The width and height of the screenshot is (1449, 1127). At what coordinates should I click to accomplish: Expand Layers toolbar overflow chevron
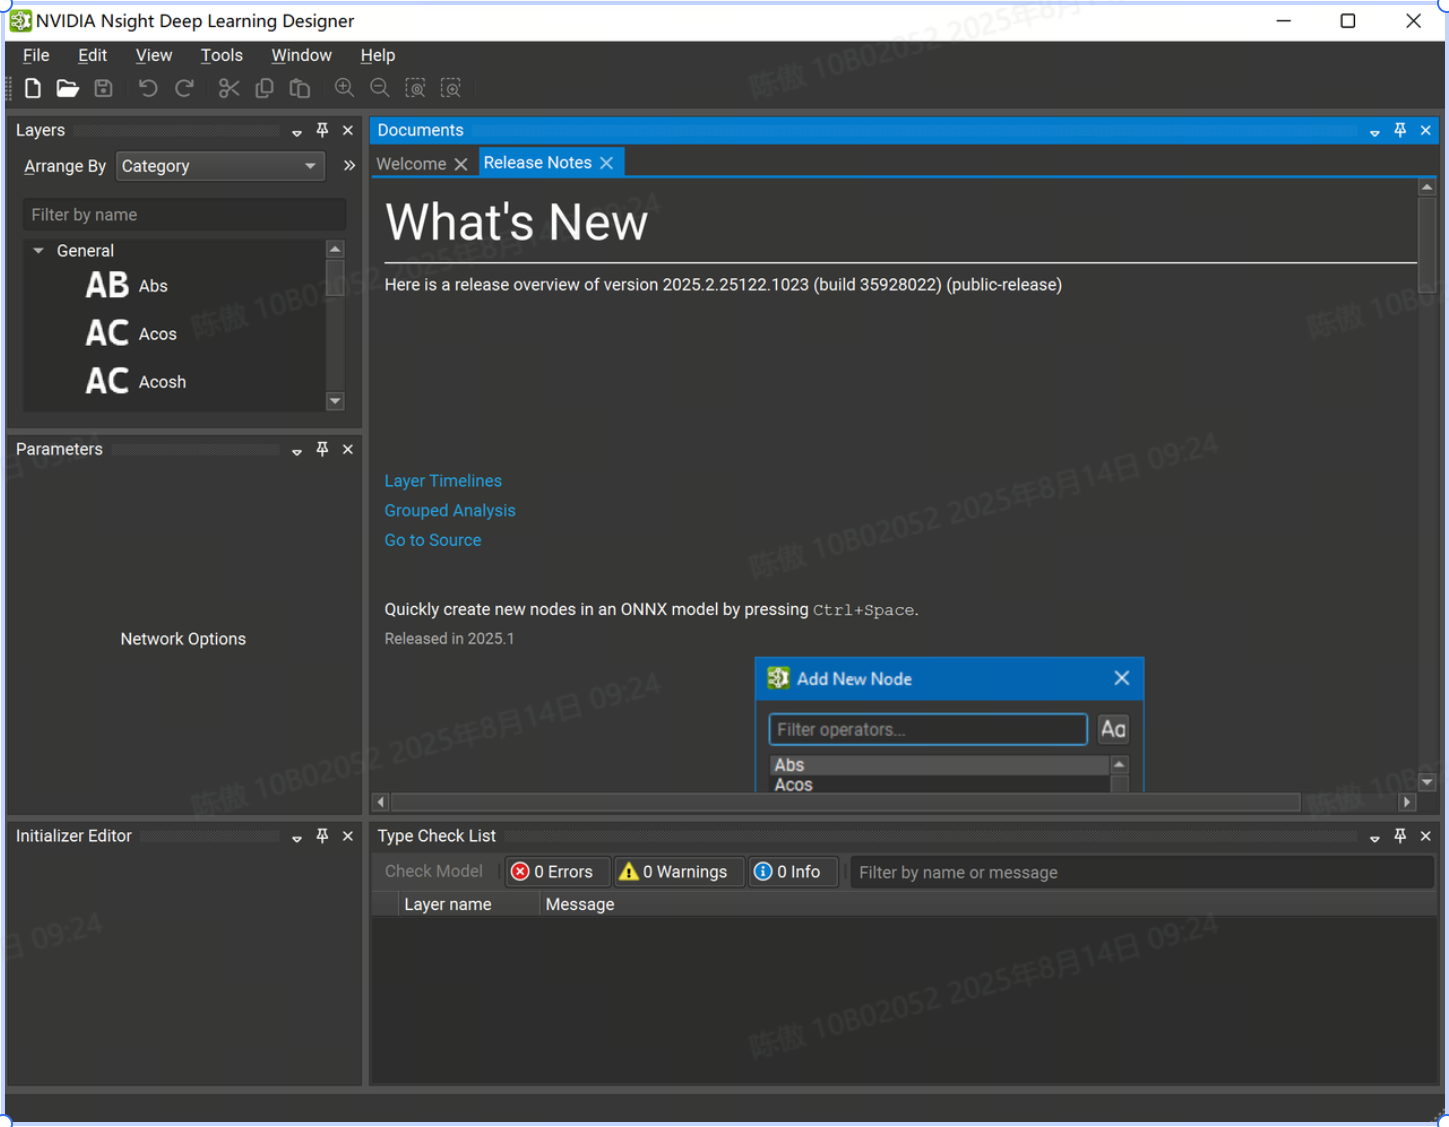(x=349, y=166)
